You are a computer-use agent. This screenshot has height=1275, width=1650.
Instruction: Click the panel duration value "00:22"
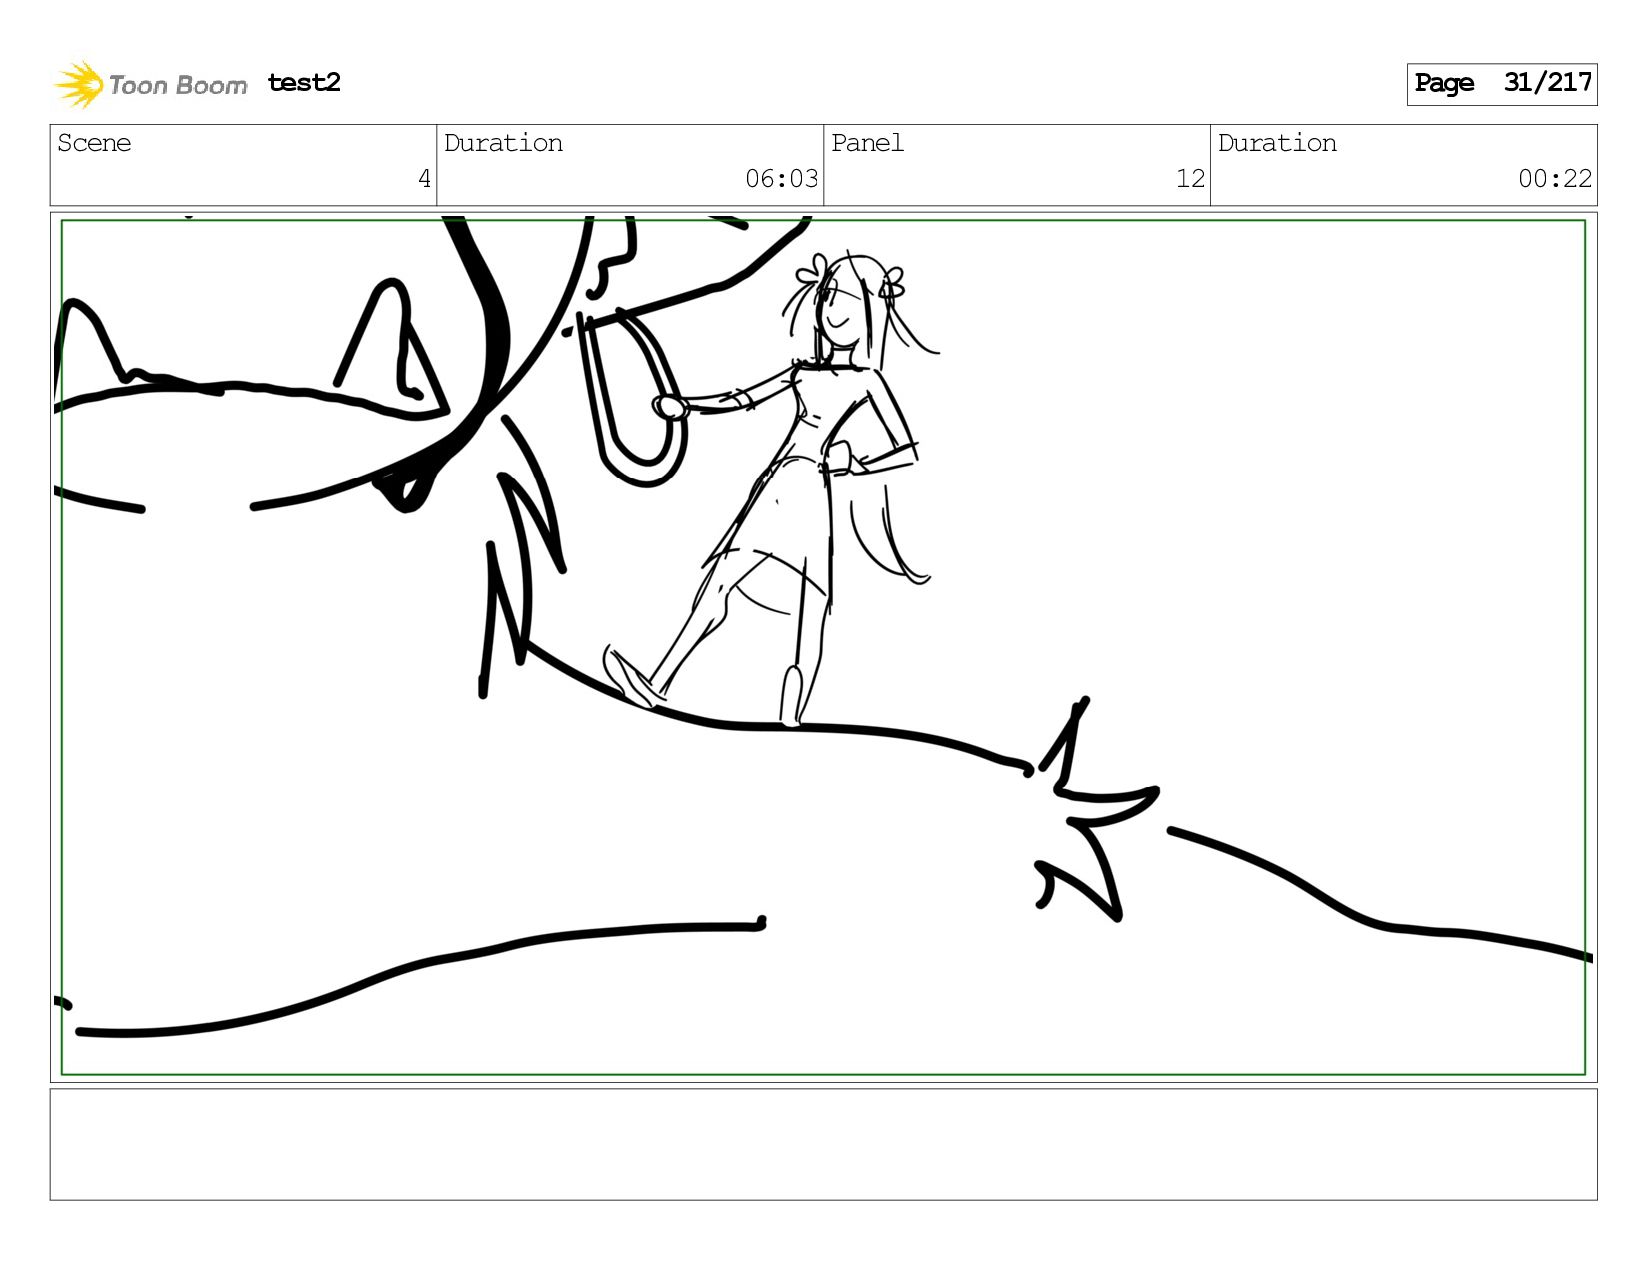pos(1554,179)
